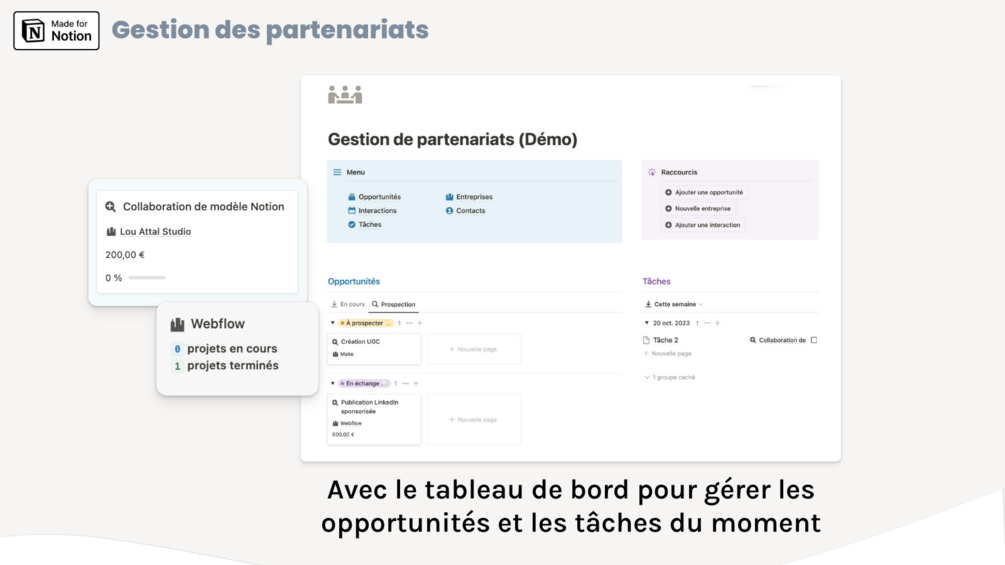The width and height of the screenshot is (1005, 565).
Task: Click the hamburger icon beside Menu
Action: coord(337,172)
